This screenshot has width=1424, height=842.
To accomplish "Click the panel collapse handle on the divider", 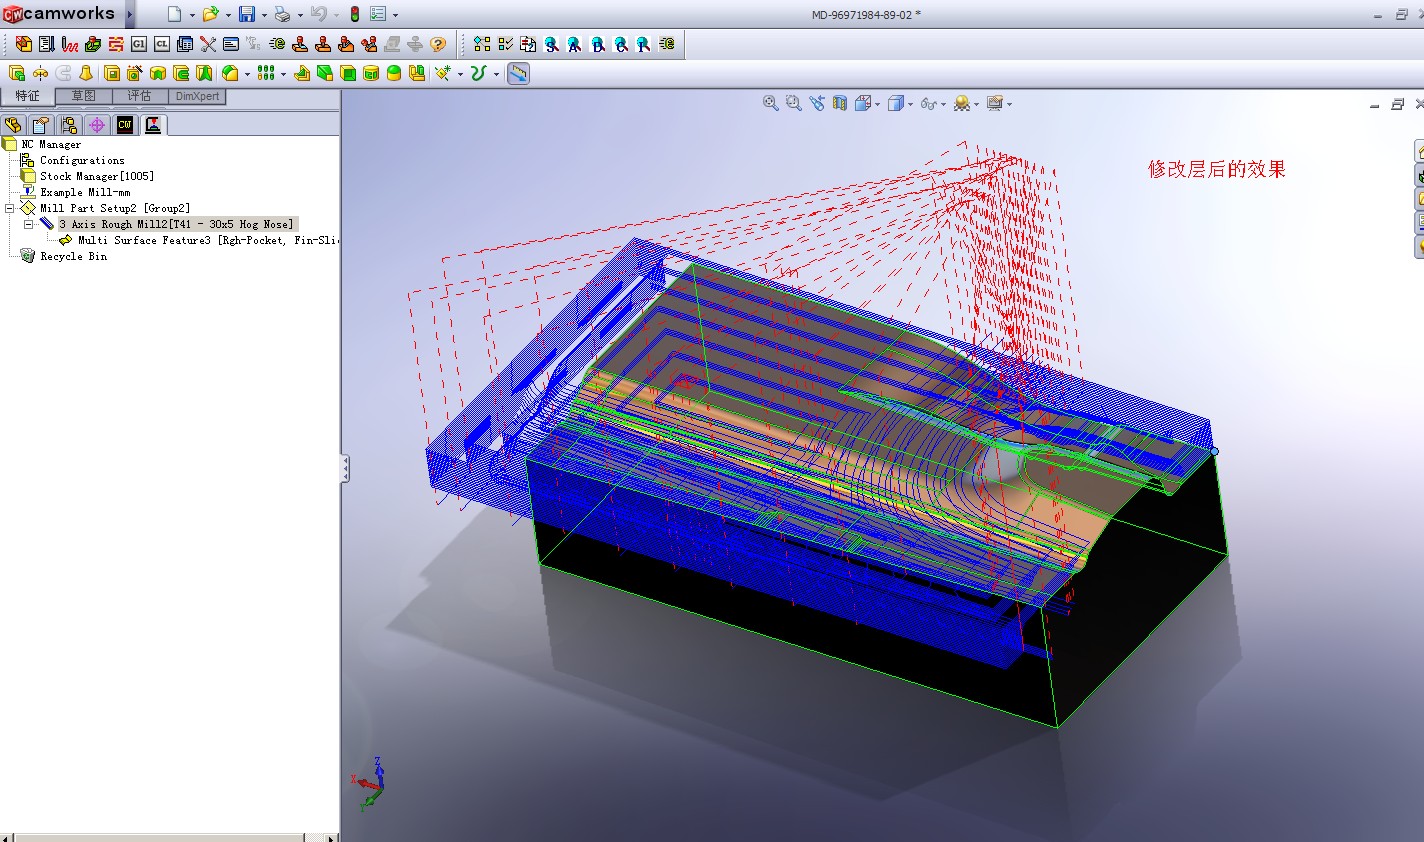I will 345,468.
